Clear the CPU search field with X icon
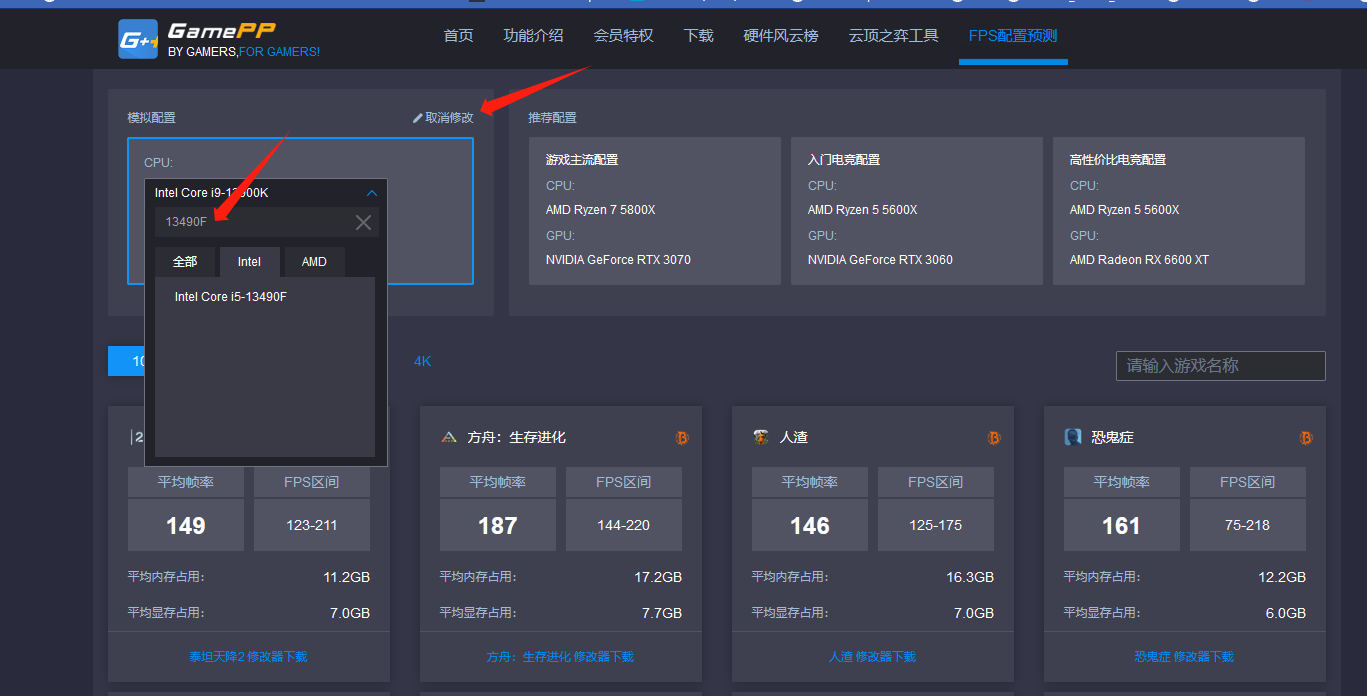 point(363,222)
